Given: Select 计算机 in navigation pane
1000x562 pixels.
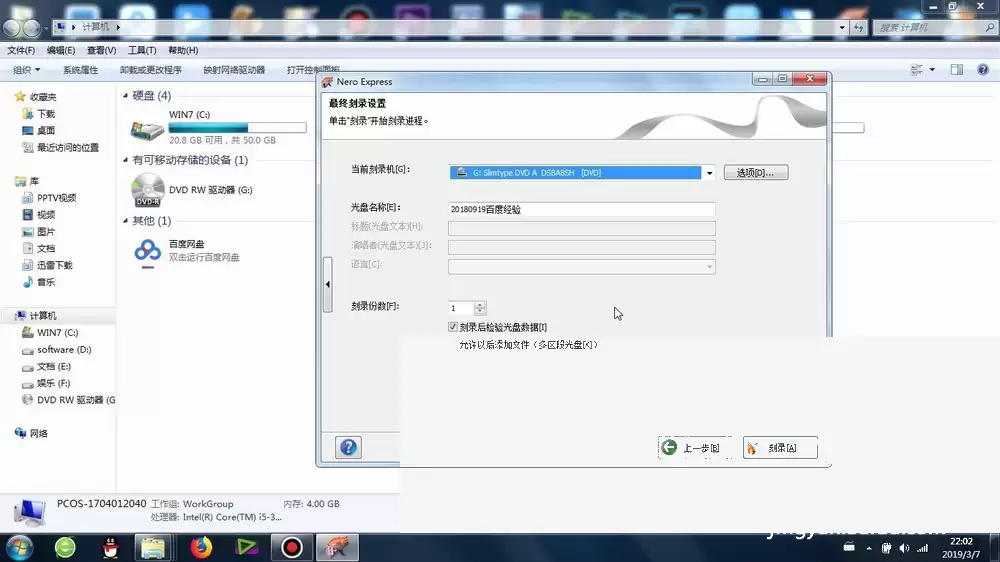Looking at the screenshot, I should (x=43, y=316).
